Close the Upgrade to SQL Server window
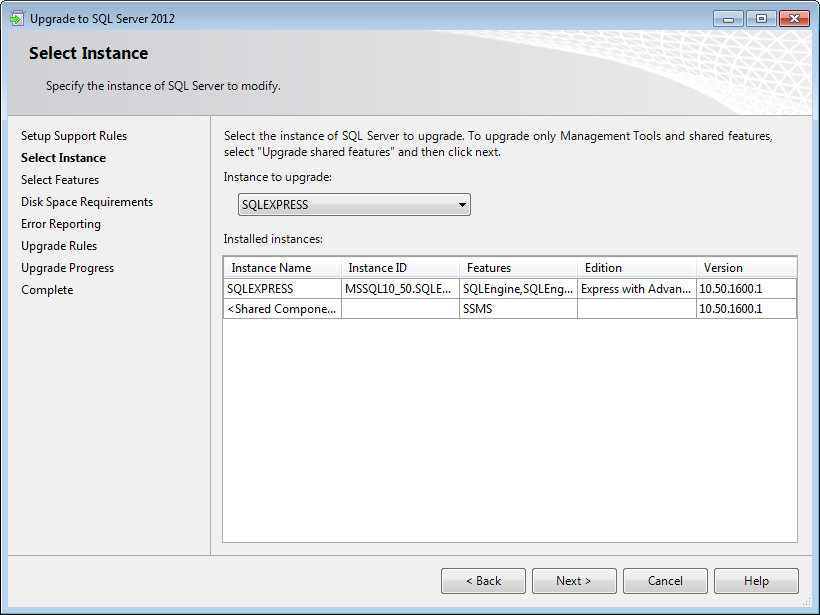 point(794,19)
